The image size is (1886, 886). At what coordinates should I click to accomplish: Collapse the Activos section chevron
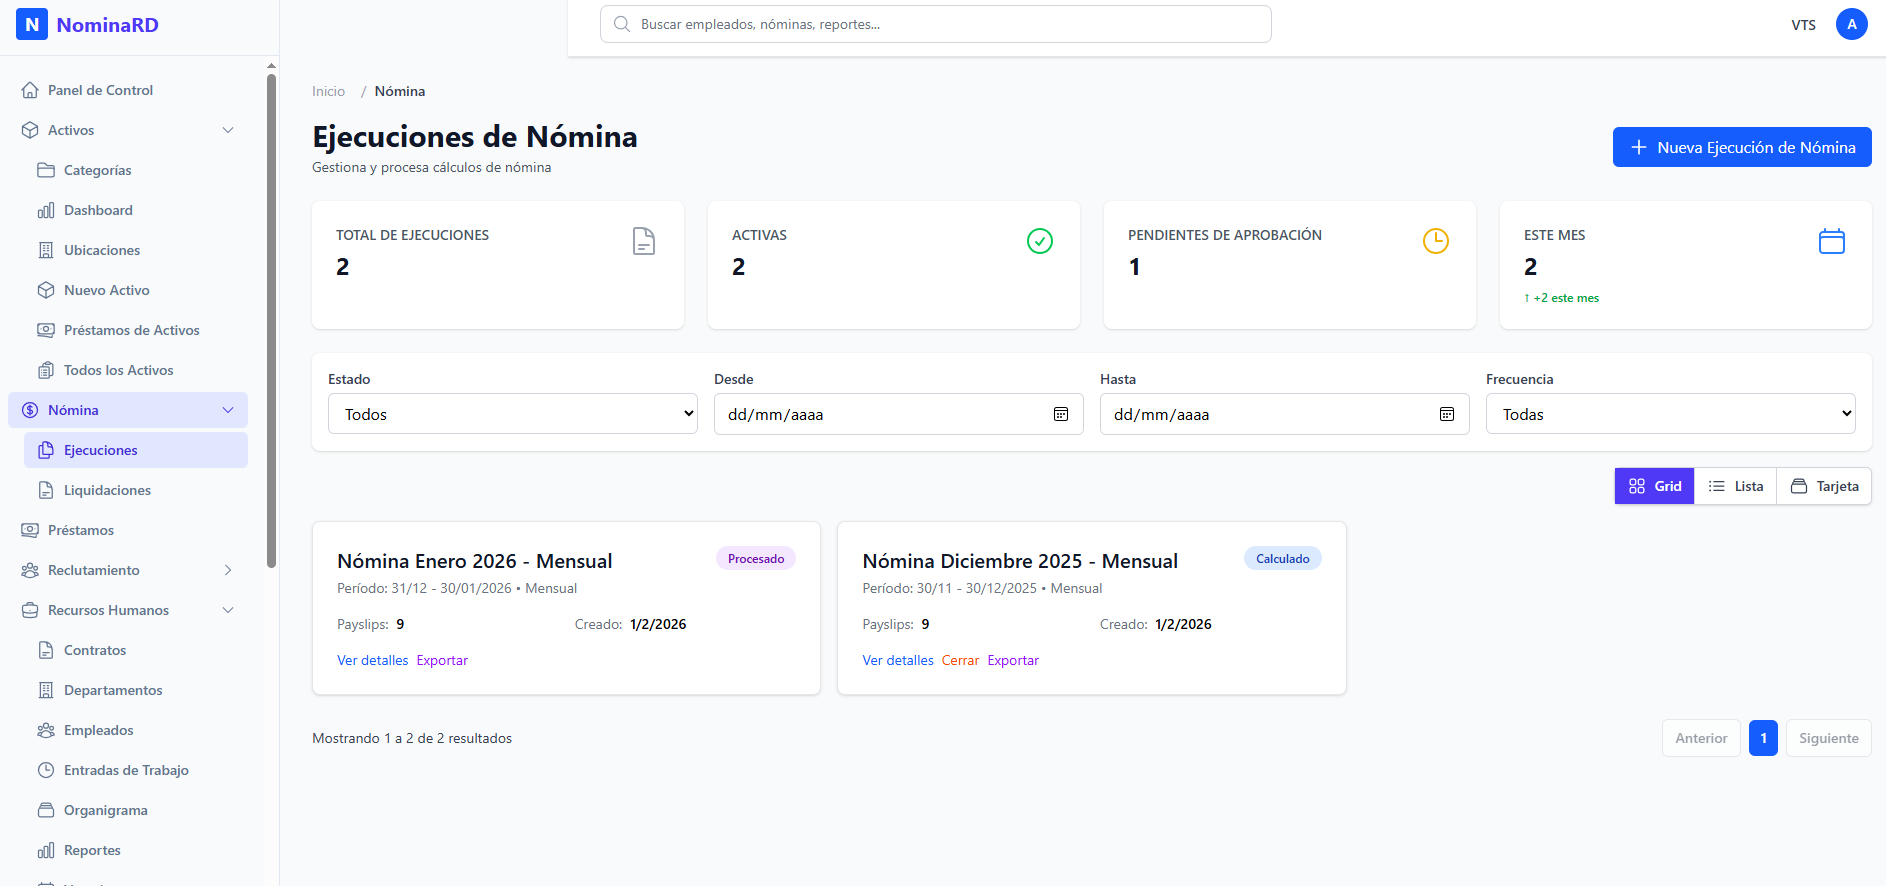[228, 130]
